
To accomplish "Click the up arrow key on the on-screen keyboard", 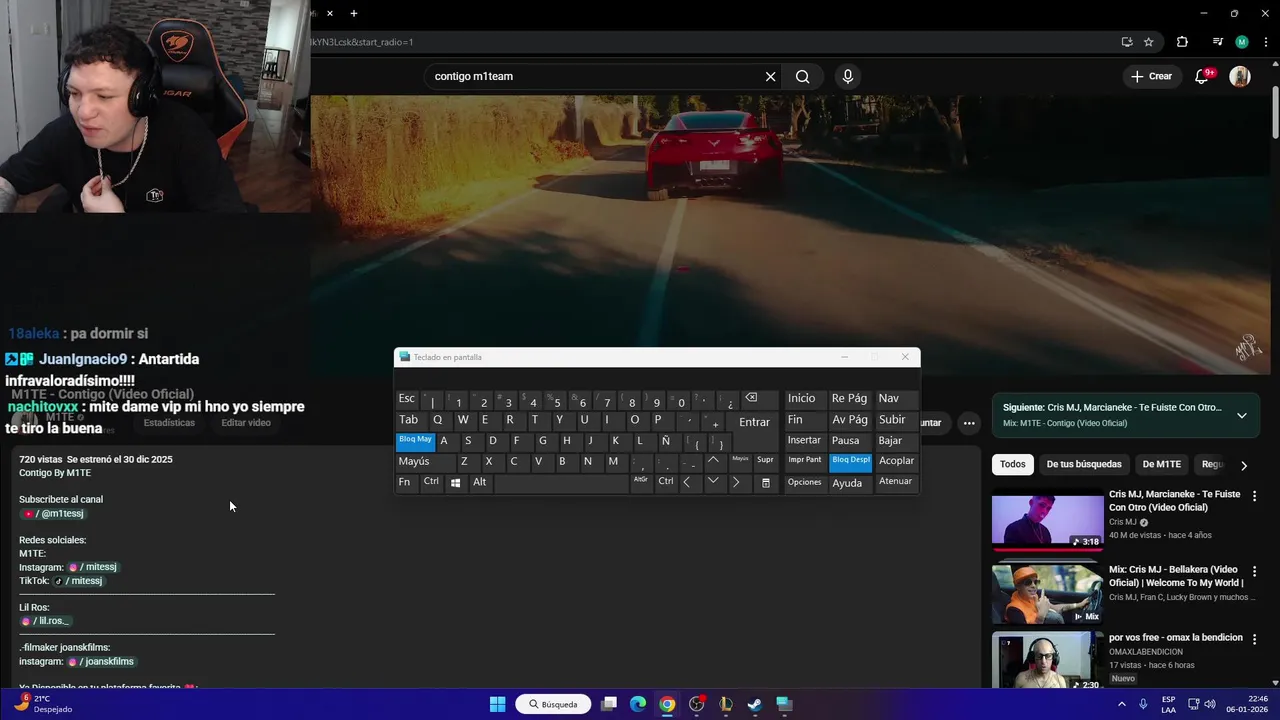I will coord(713,461).
